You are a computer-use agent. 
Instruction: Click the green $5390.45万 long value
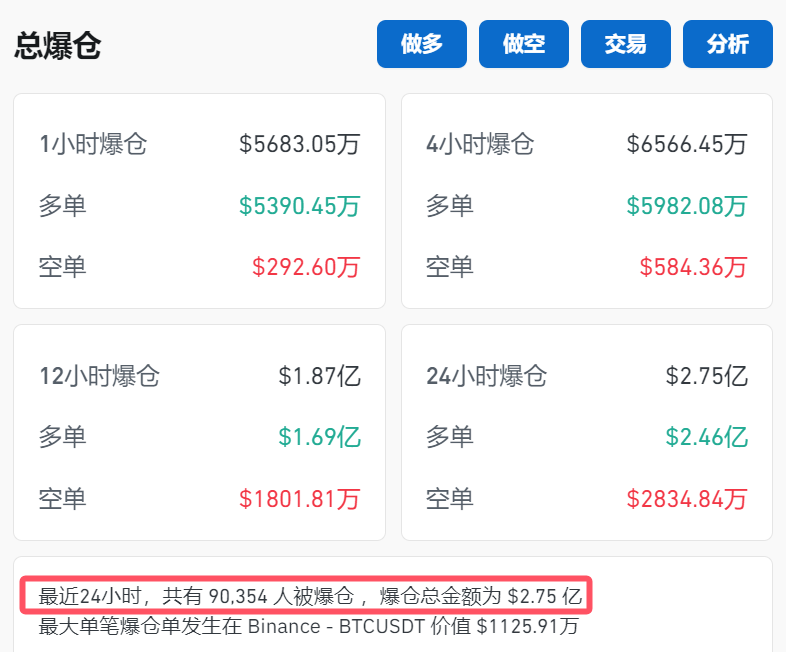pos(299,206)
